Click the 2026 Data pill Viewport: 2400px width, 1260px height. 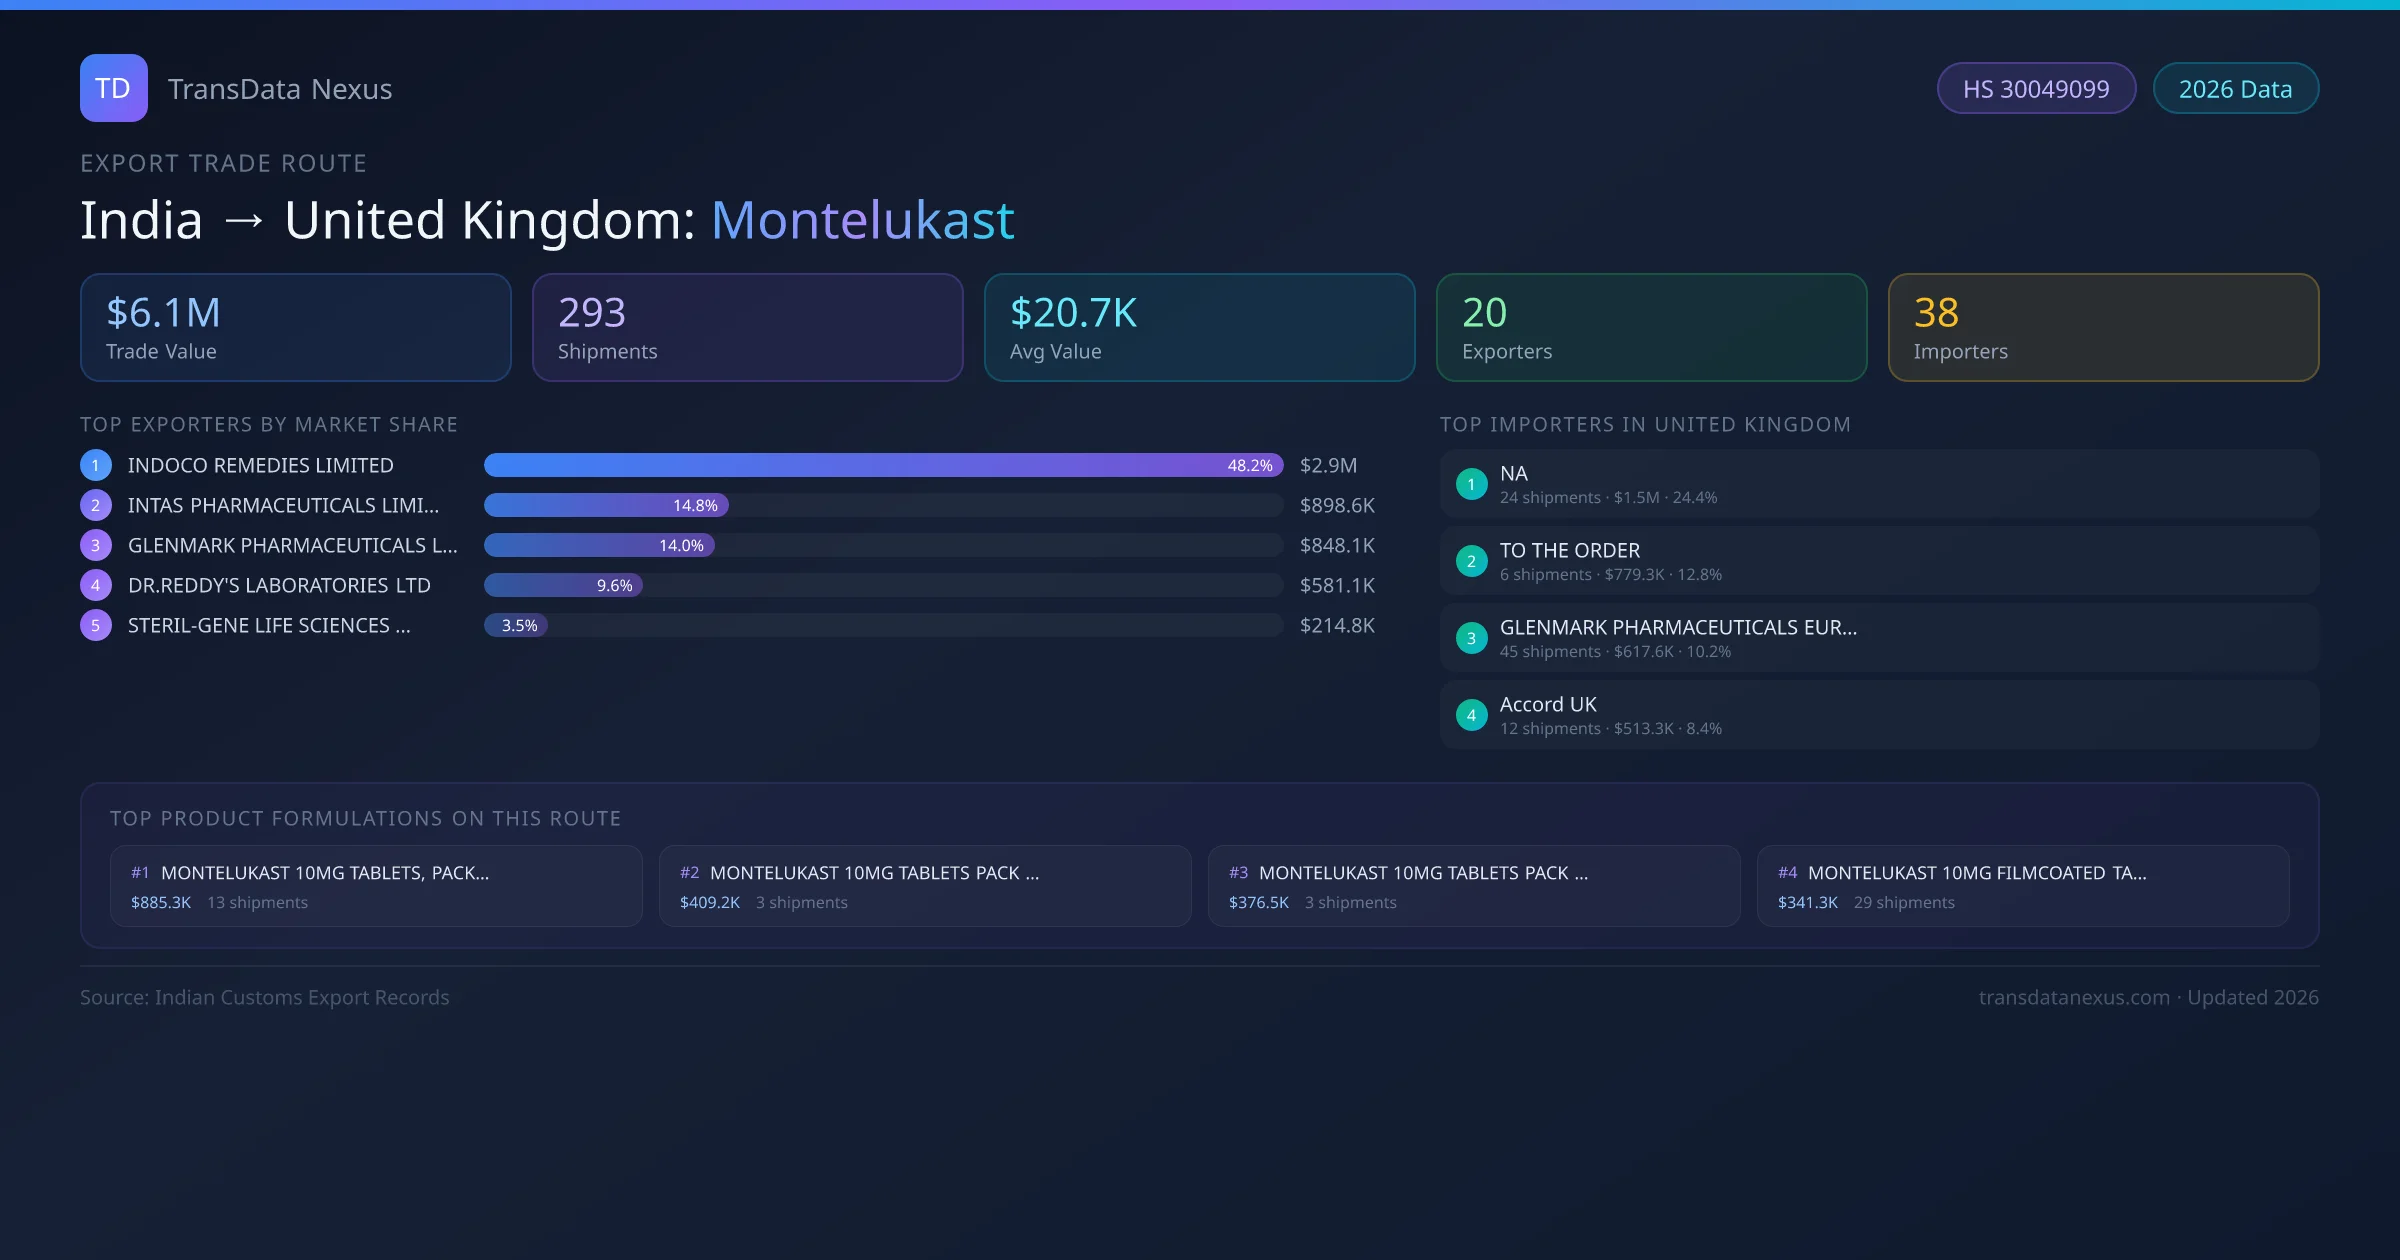pyautogui.click(x=2235, y=89)
